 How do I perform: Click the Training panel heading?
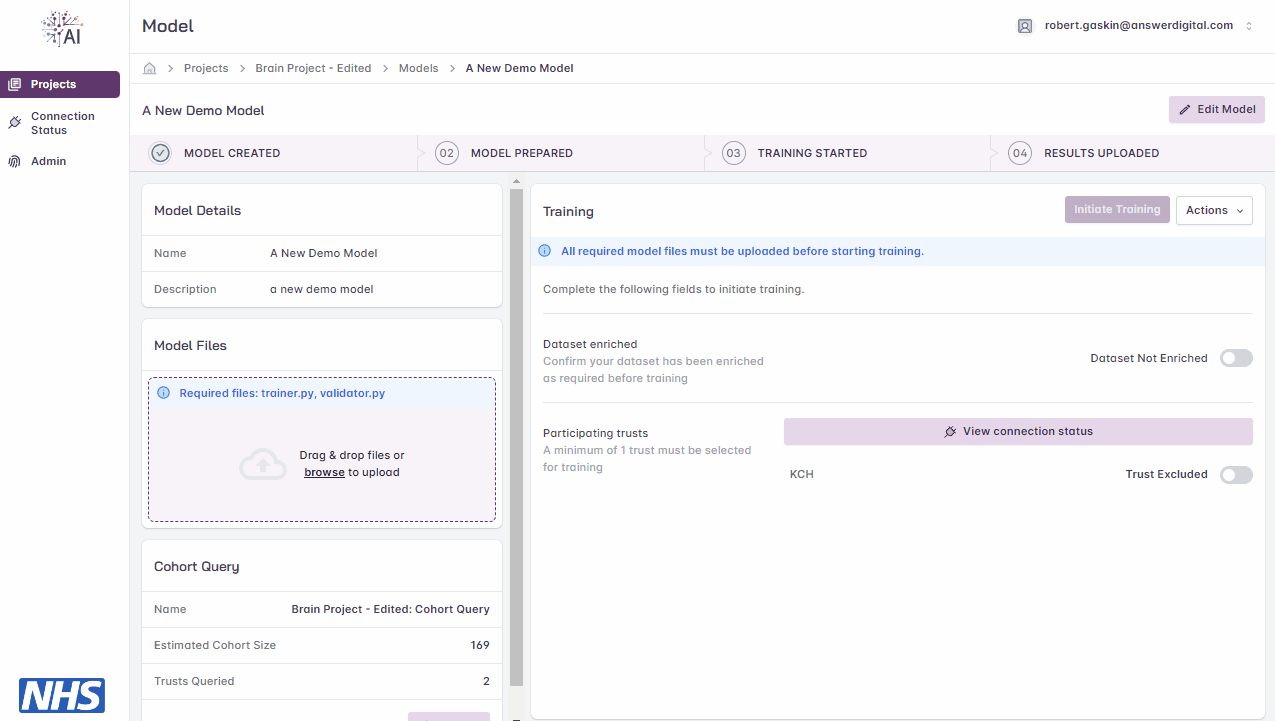point(568,211)
